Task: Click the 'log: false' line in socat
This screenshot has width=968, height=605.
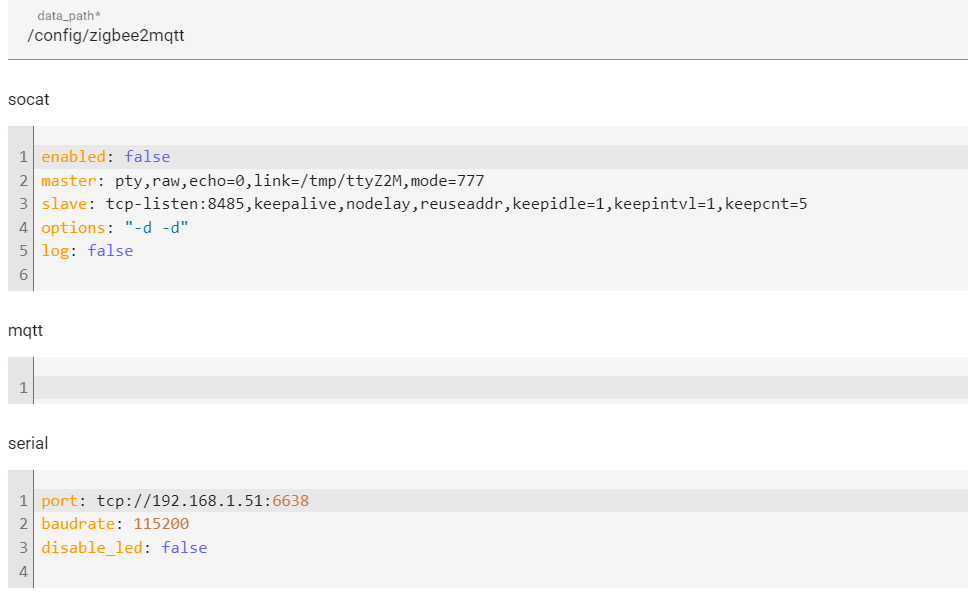Action: coord(87,251)
